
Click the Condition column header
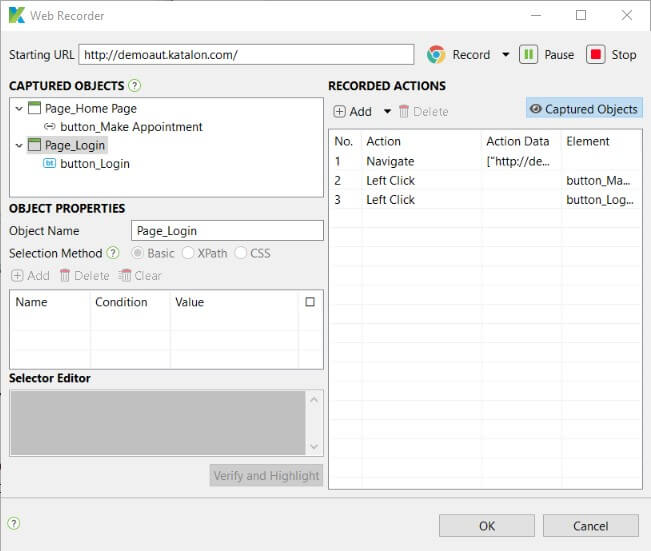click(121, 302)
